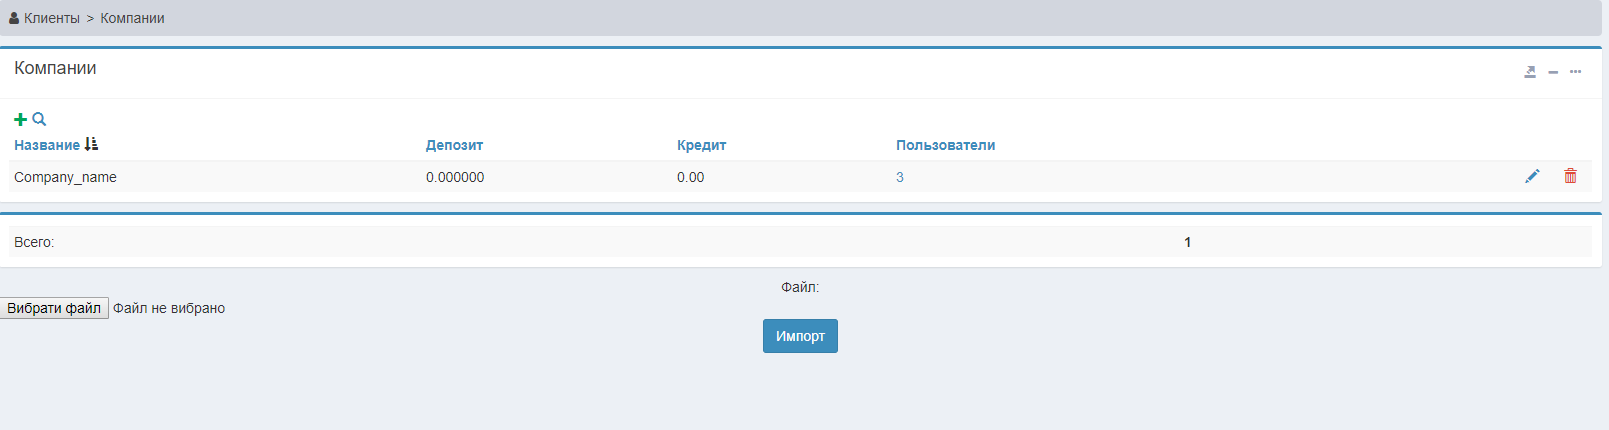Click the sort icon next to Название
Screen dimensions: 1609x430
point(92,144)
